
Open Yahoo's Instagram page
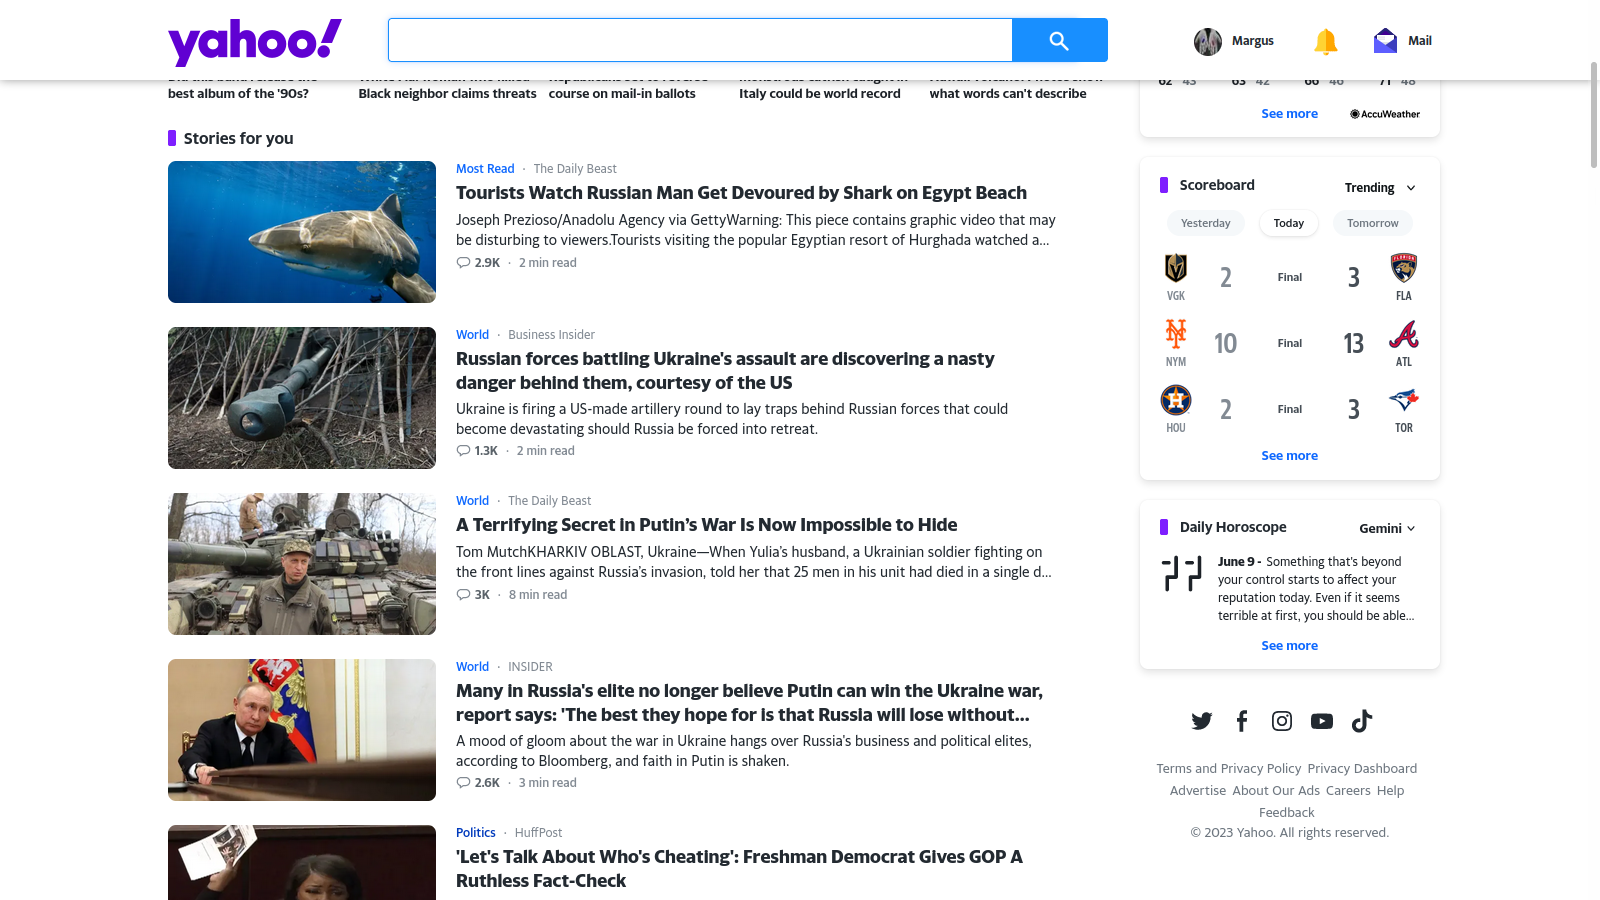click(x=1282, y=721)
